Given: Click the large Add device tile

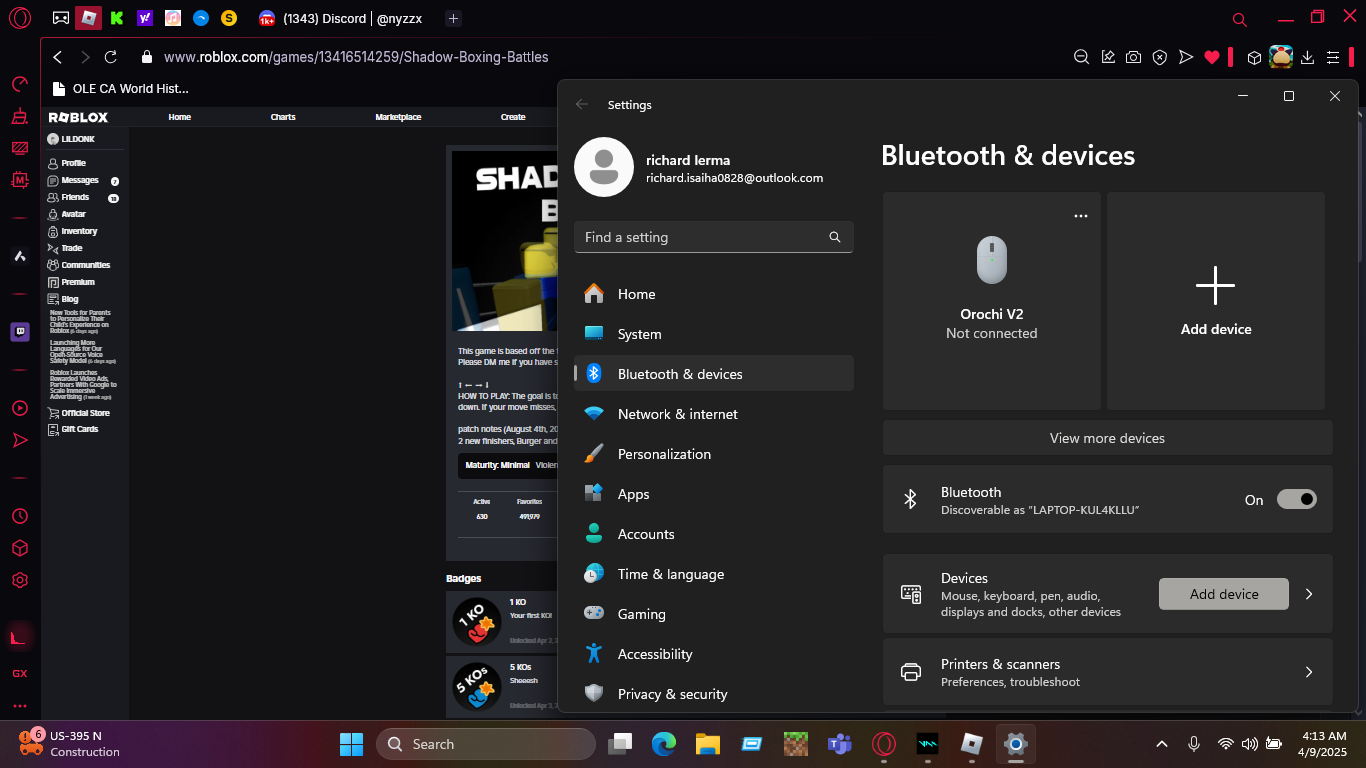Looking at the screenshot, I should (x=1216, y=301).
